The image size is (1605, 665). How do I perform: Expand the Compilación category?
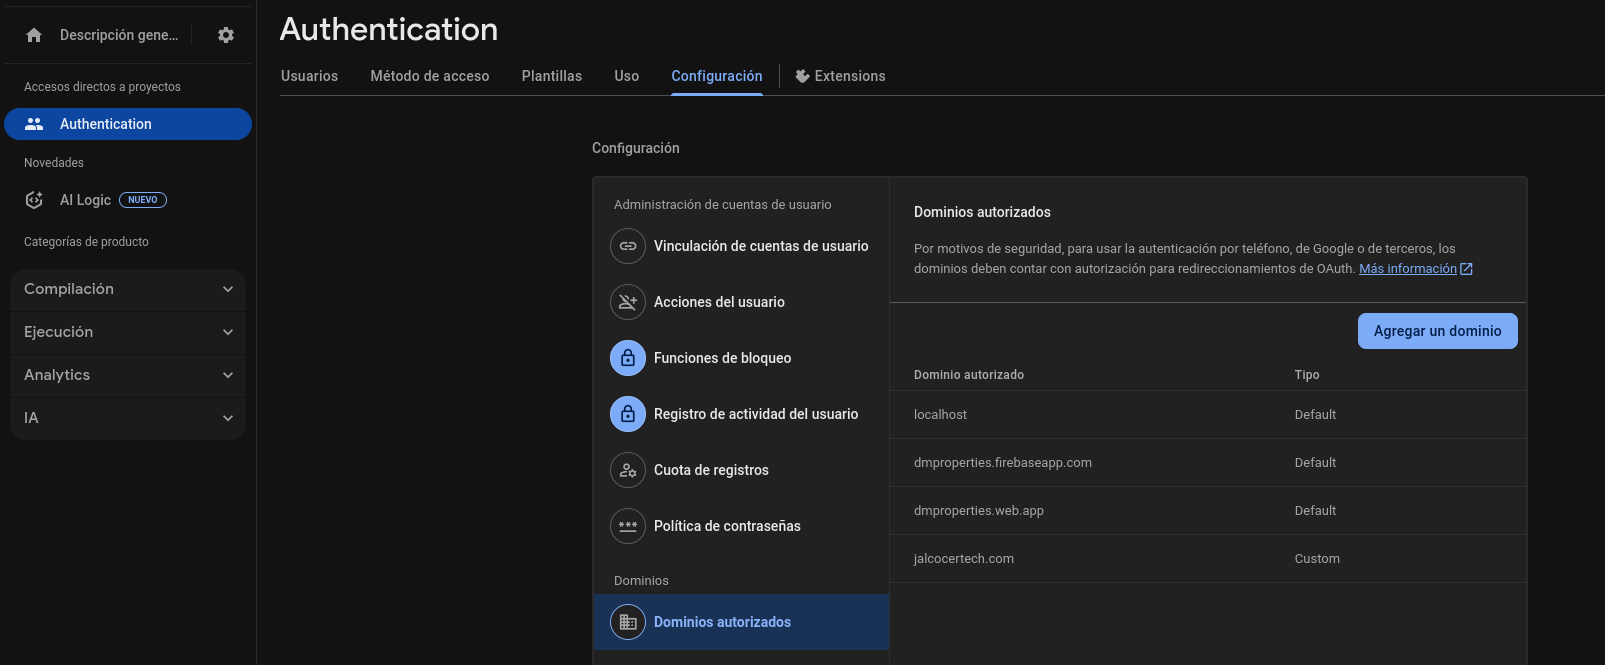[x=228, y=289]
